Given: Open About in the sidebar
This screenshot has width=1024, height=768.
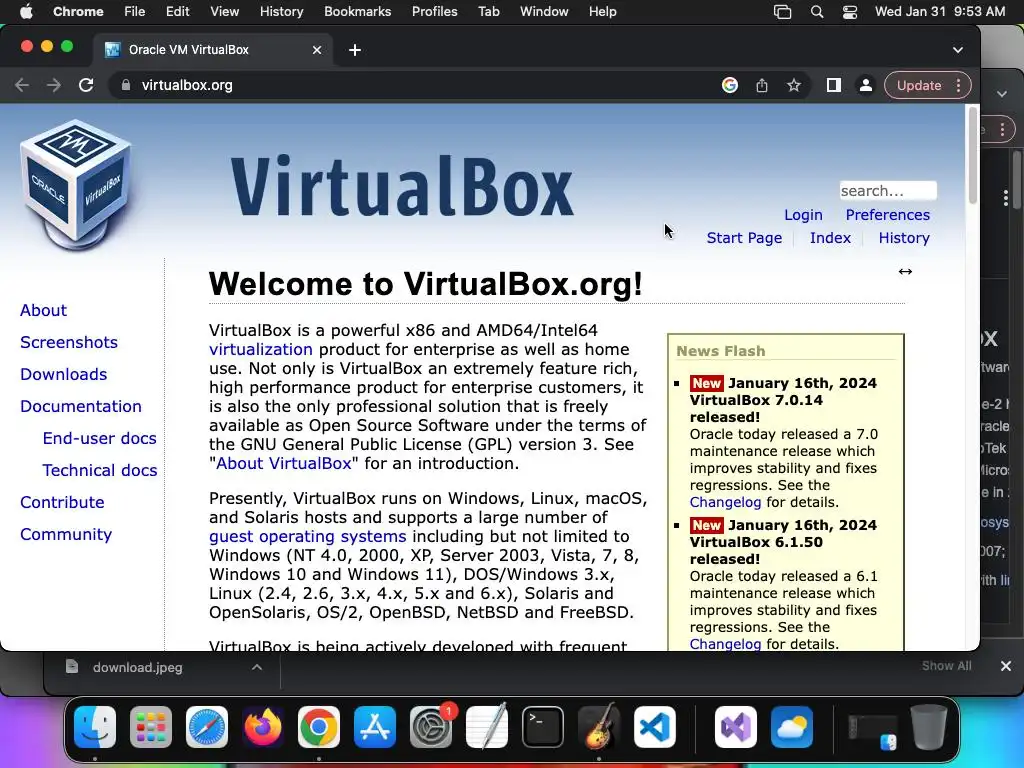Looking at the screenshot, I should (43, 310).
